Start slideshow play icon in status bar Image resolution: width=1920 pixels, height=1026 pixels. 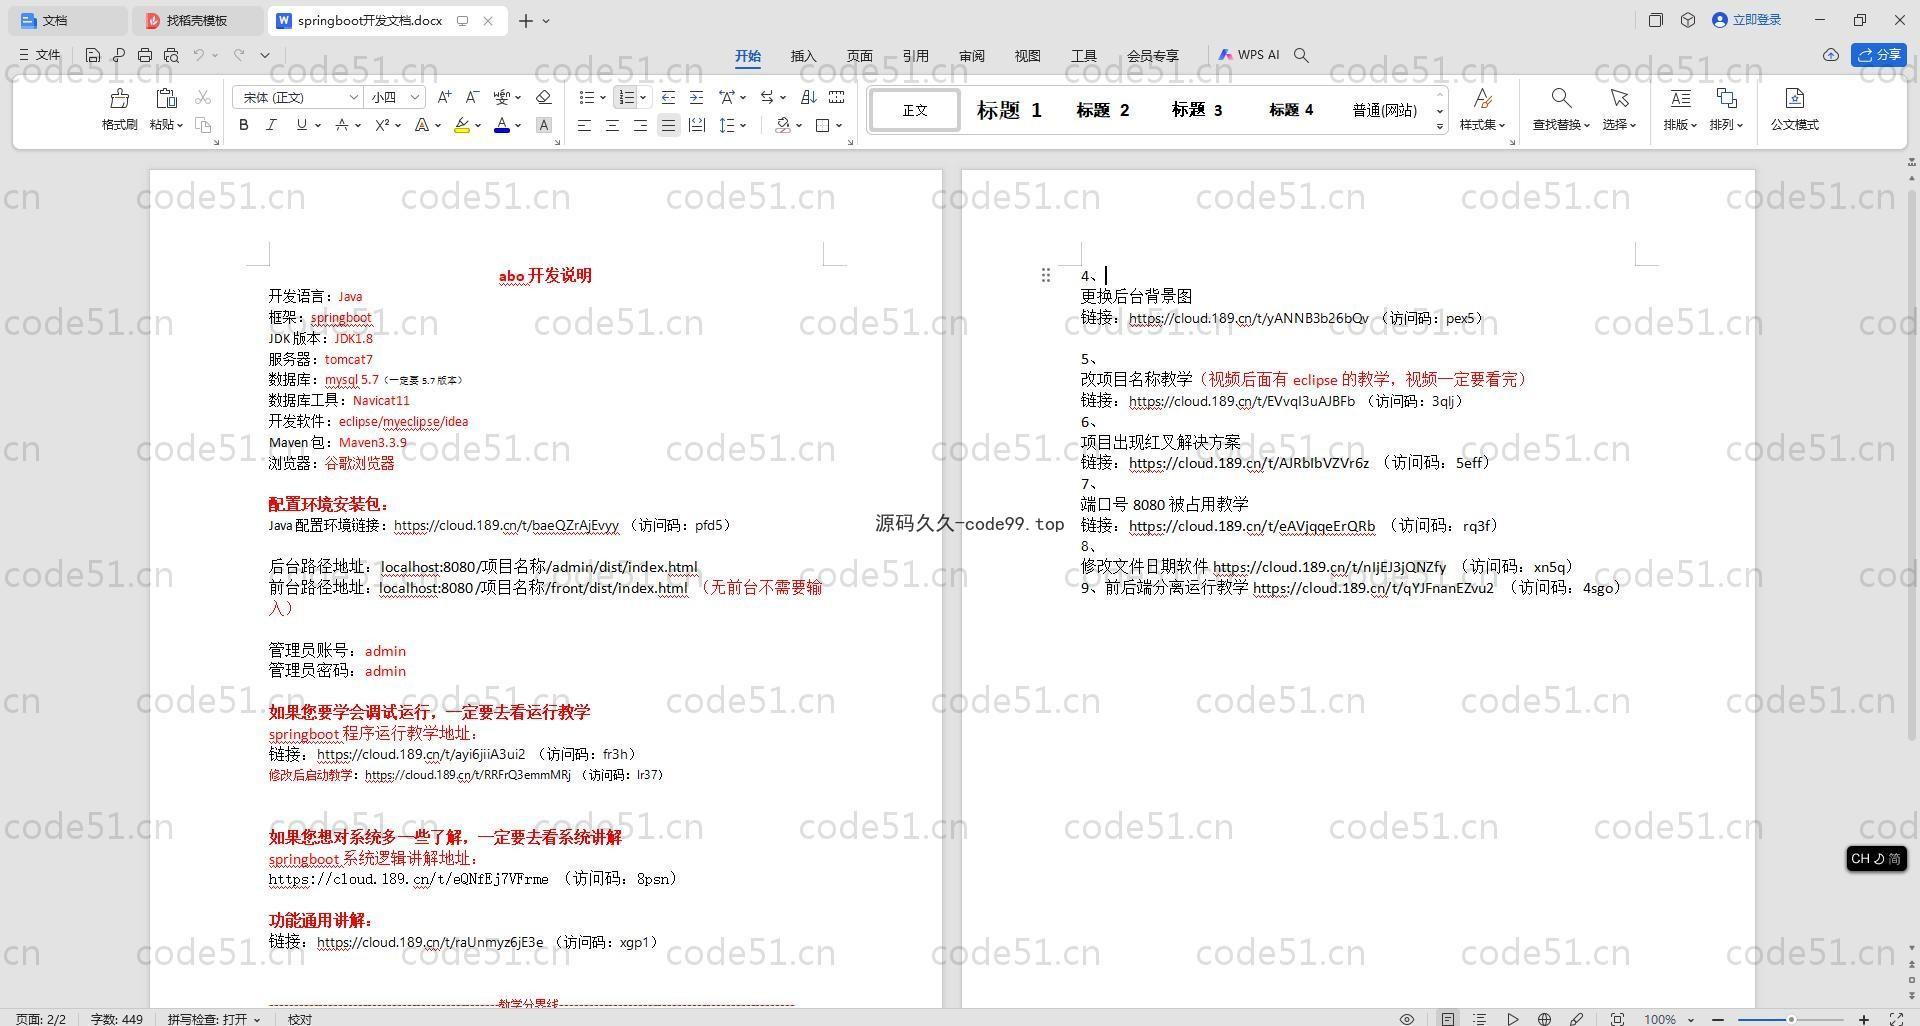tap(1513, 1019)
